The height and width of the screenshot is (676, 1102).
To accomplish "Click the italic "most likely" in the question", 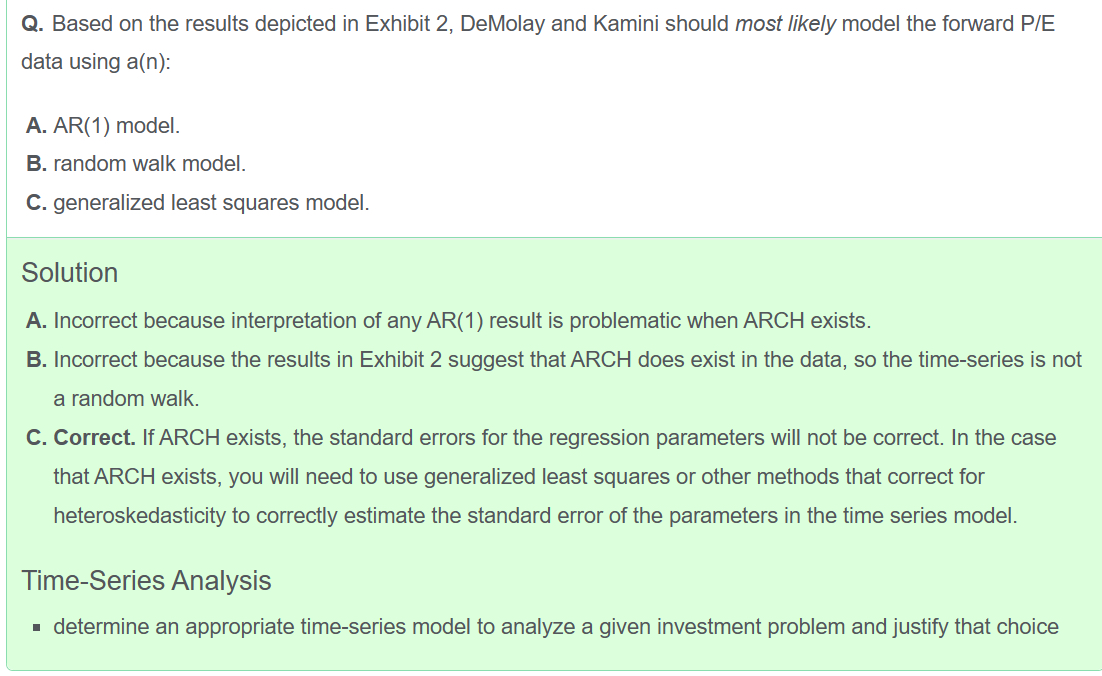I will click(x=785, y=24).
